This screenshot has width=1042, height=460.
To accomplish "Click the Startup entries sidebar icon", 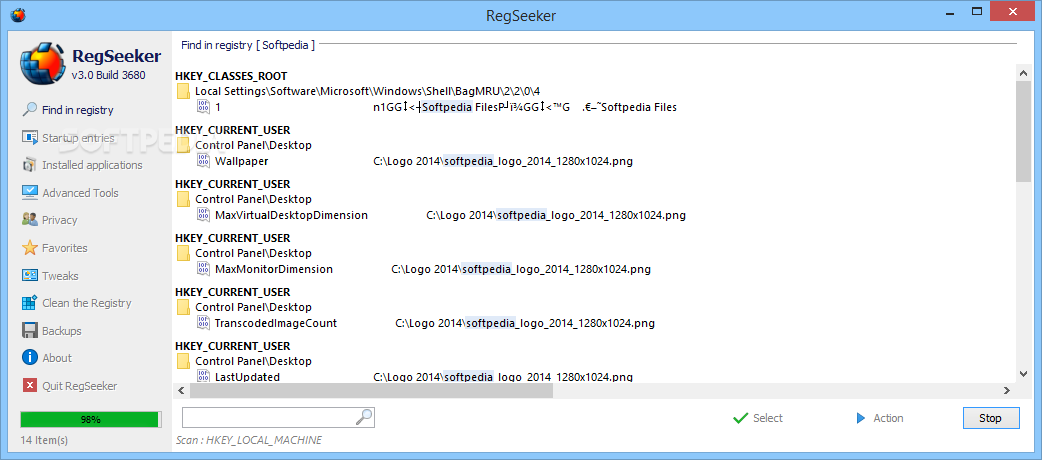I will 29,138.
